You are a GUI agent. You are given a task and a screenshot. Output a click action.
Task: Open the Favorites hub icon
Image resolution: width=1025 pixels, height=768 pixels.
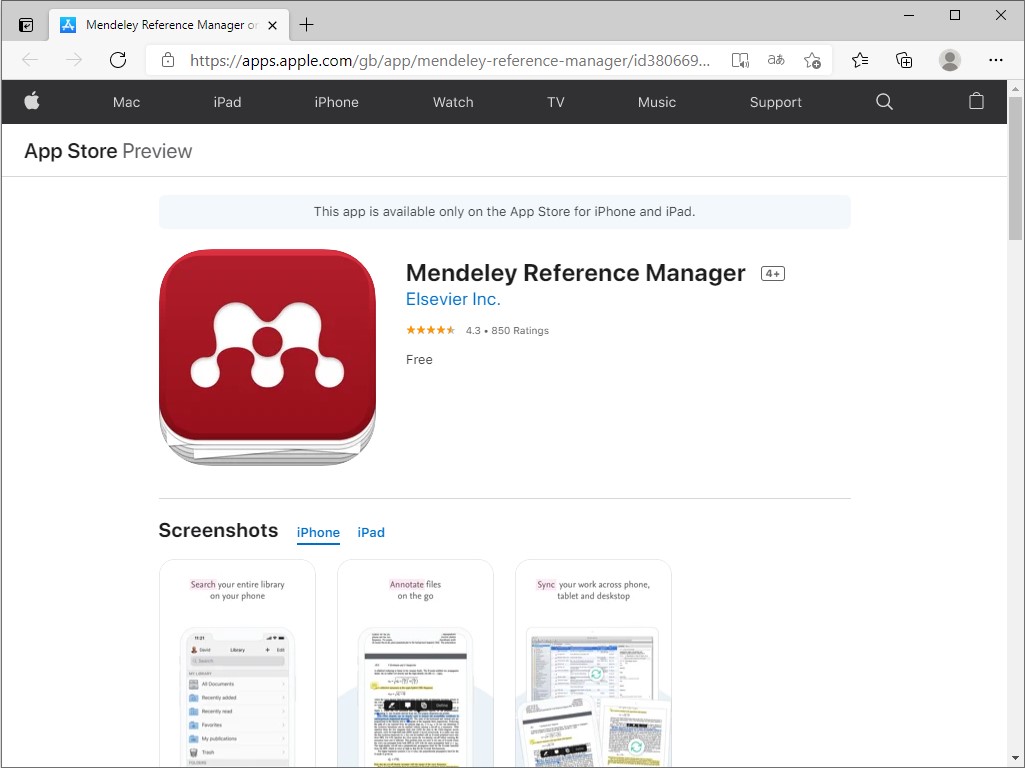click(x=860, y=60)
